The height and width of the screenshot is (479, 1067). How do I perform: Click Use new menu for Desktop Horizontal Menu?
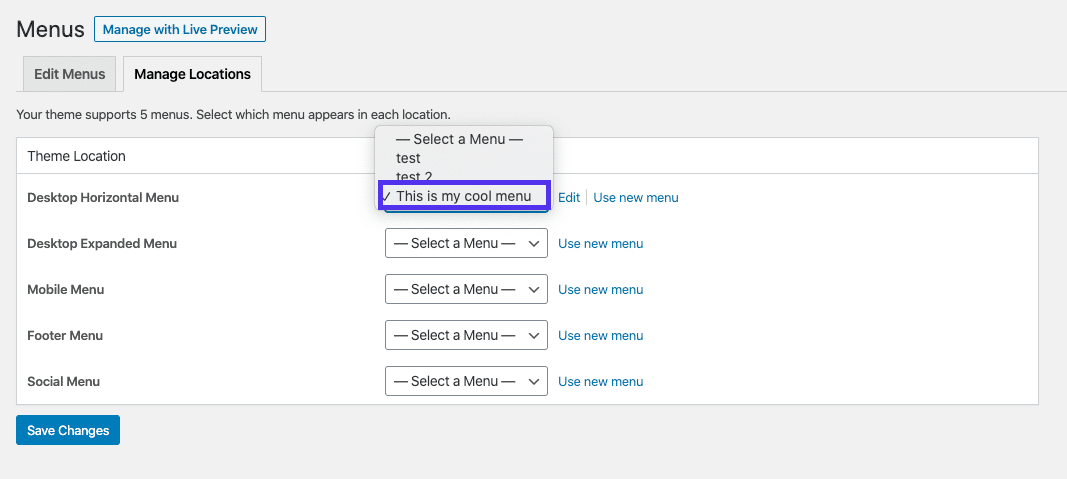pos(635,198)
